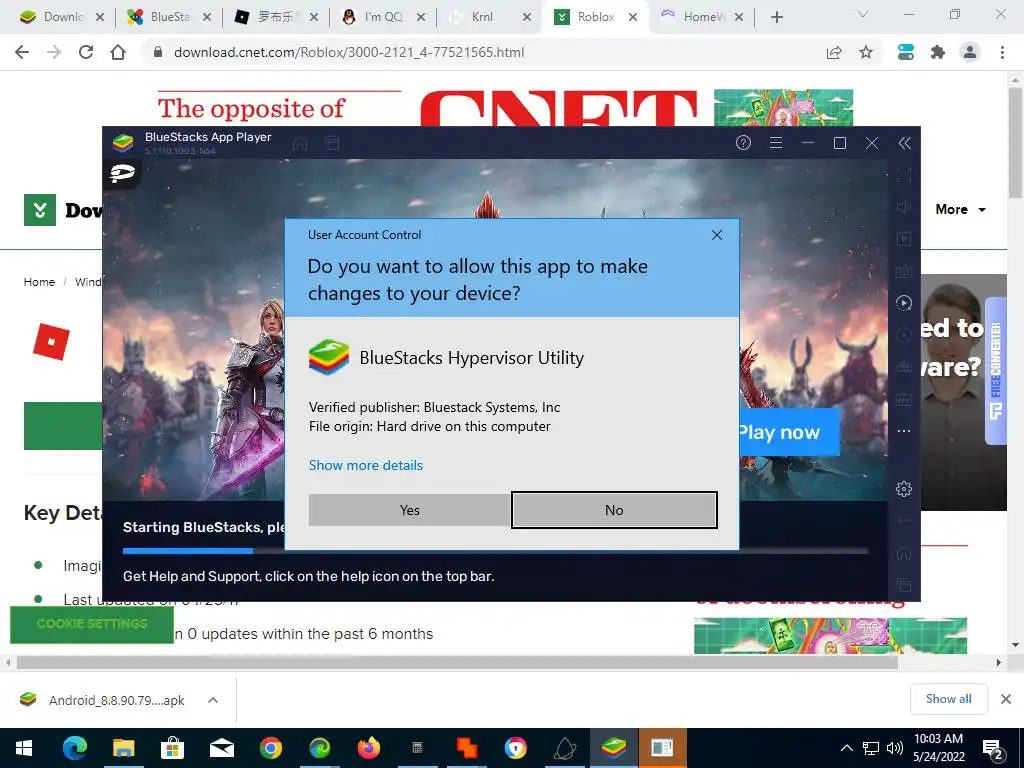Image resolution: width=1024 pixels, height=768 pixels.
Task: Expand Android apk download options chevron
Action: (213, 700)
